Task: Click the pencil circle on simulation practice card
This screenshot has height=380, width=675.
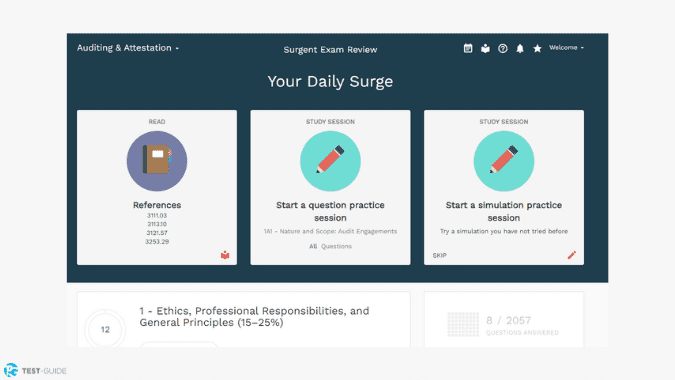Action: pyautogui.click(x=504, y=161)
